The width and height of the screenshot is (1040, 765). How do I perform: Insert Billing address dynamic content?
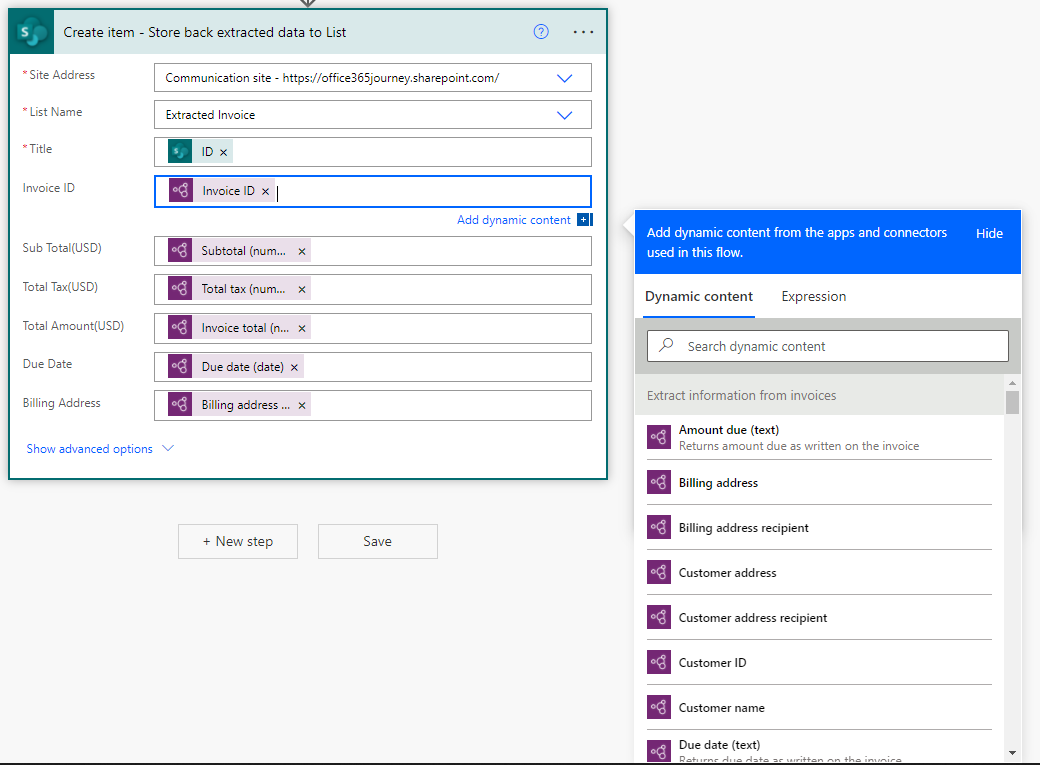click(x=819, y=482)
